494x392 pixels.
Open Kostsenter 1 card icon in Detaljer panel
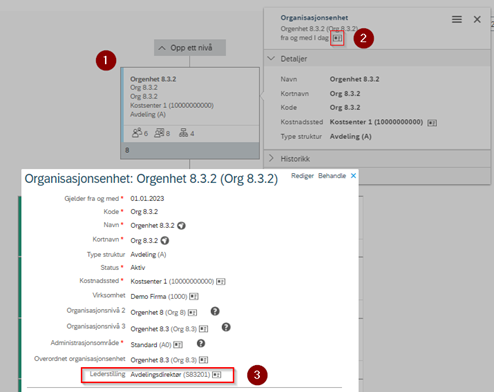(x=432, y=123)
